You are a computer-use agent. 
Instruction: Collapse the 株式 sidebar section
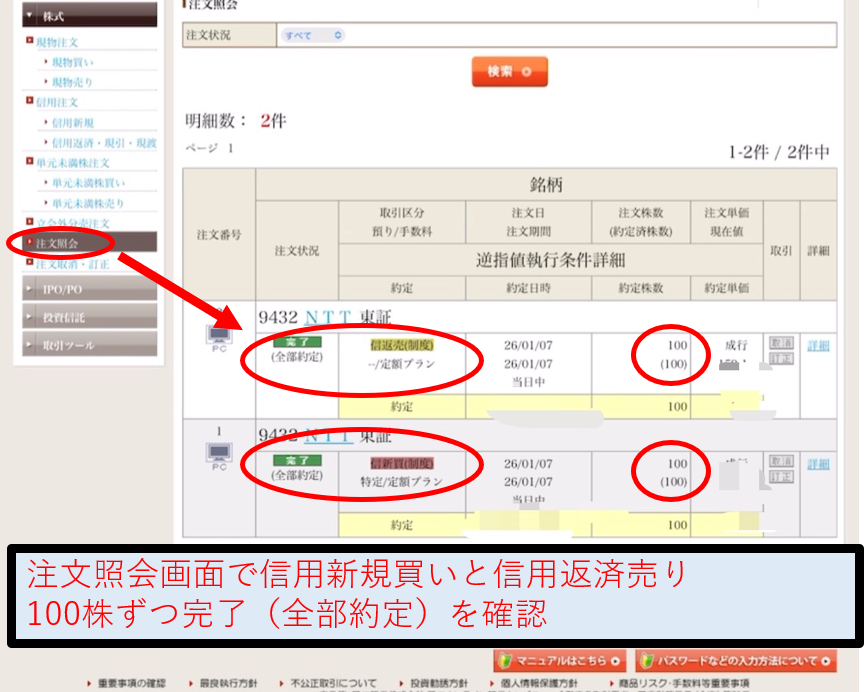(x=85, y=15)
